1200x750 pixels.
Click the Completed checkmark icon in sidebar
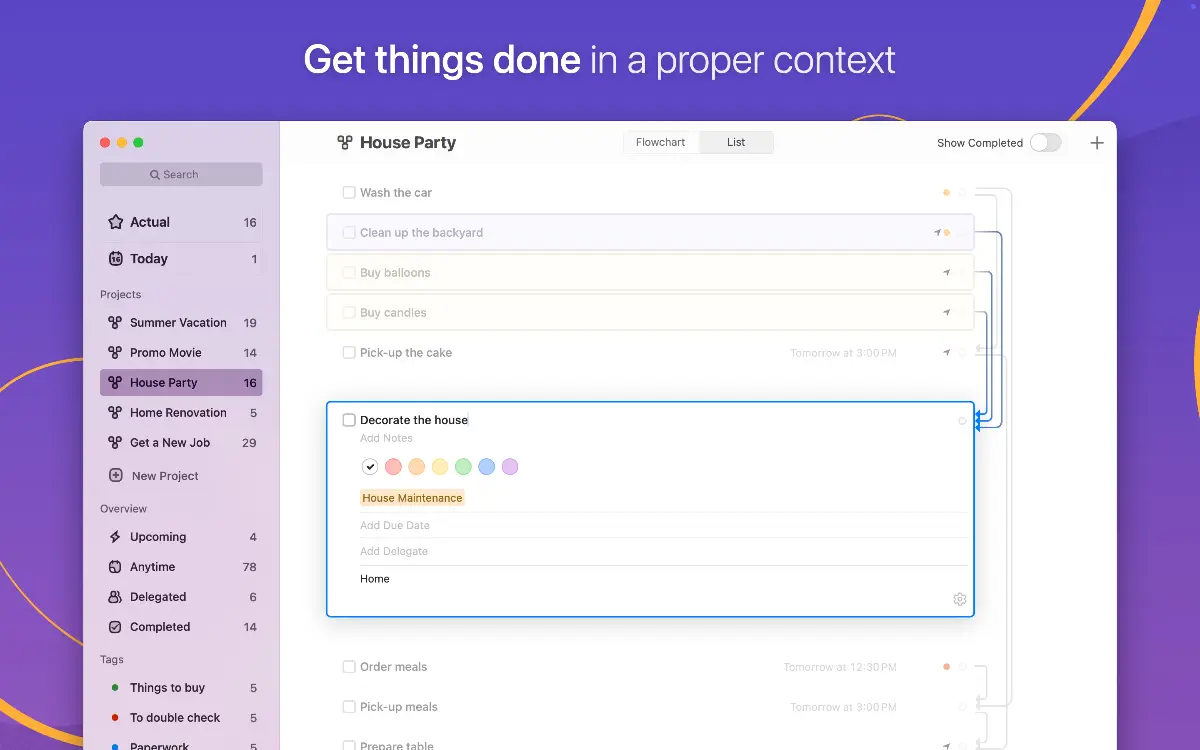click(x=115, y=627)
